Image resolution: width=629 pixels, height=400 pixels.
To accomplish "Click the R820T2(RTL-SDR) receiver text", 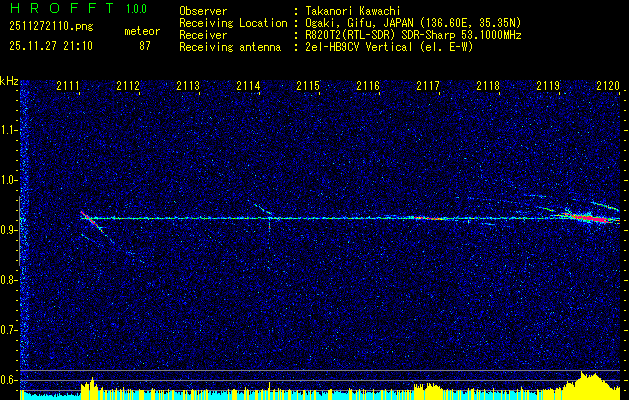I will (x=413, y=35).
